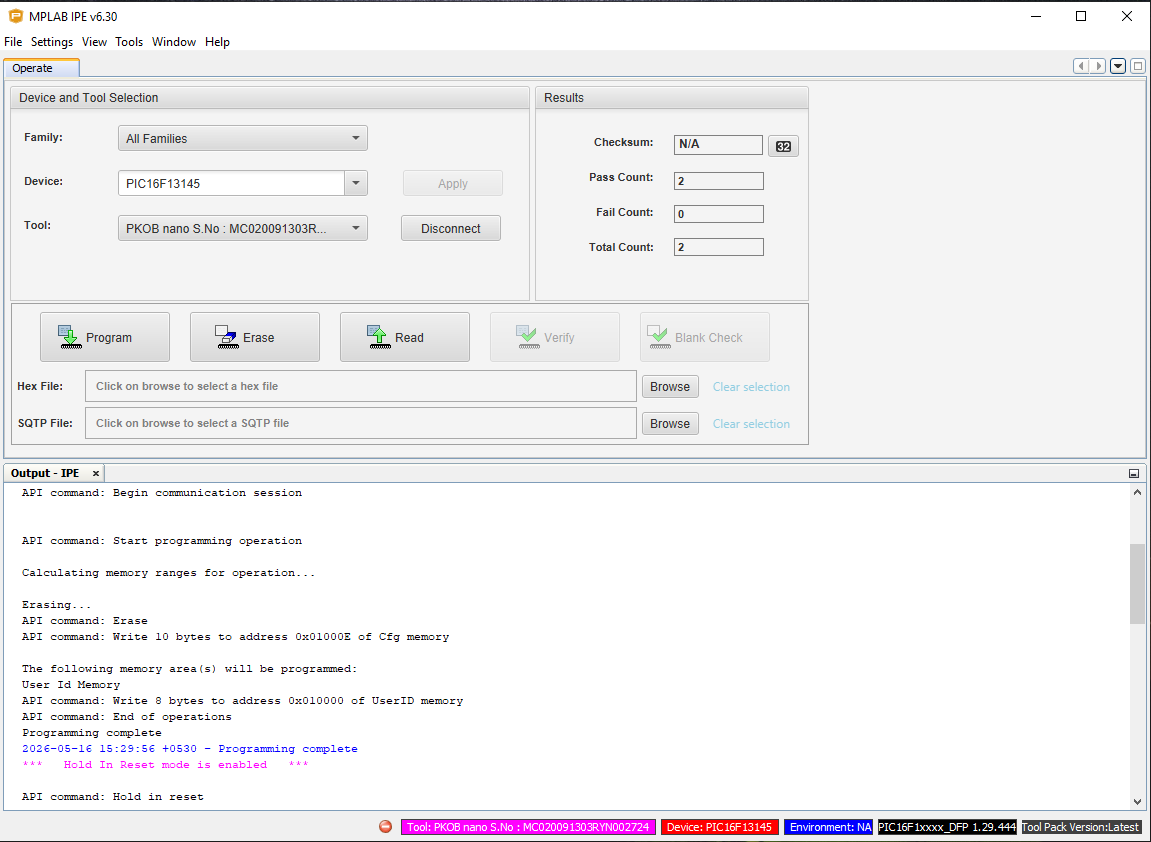Image resolution: width=1151 pixels, height=842 pixels.
Task: Minimize the Output panel using its icon
Action: [x=1134, y=473]
